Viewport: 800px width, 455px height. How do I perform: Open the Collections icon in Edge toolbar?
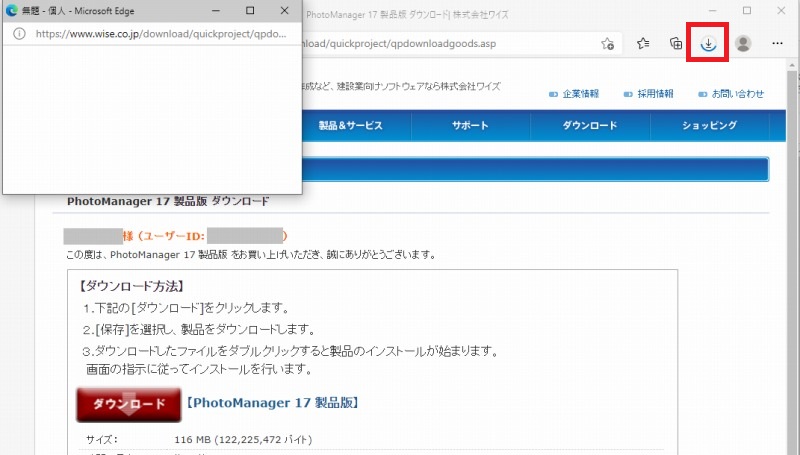(676, 44)
